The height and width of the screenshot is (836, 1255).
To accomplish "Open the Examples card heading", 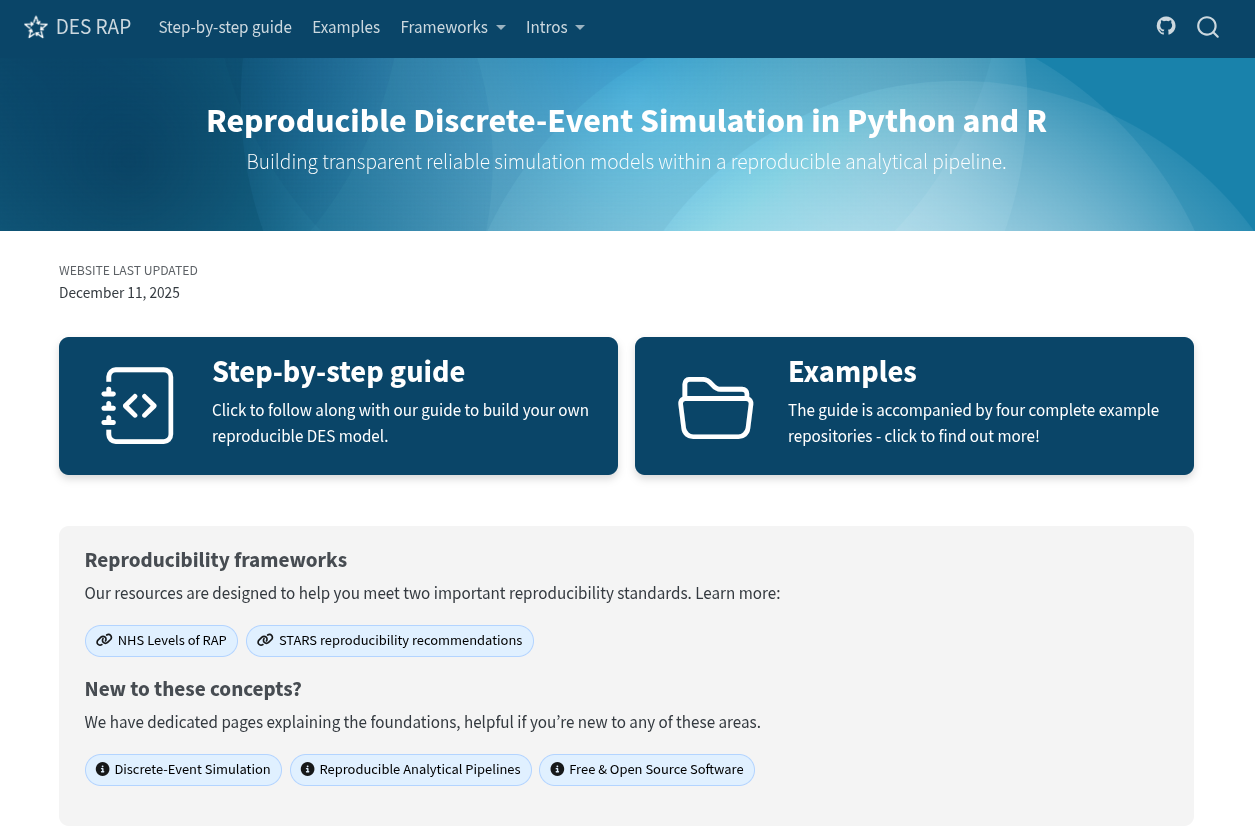I will (852, 371).
